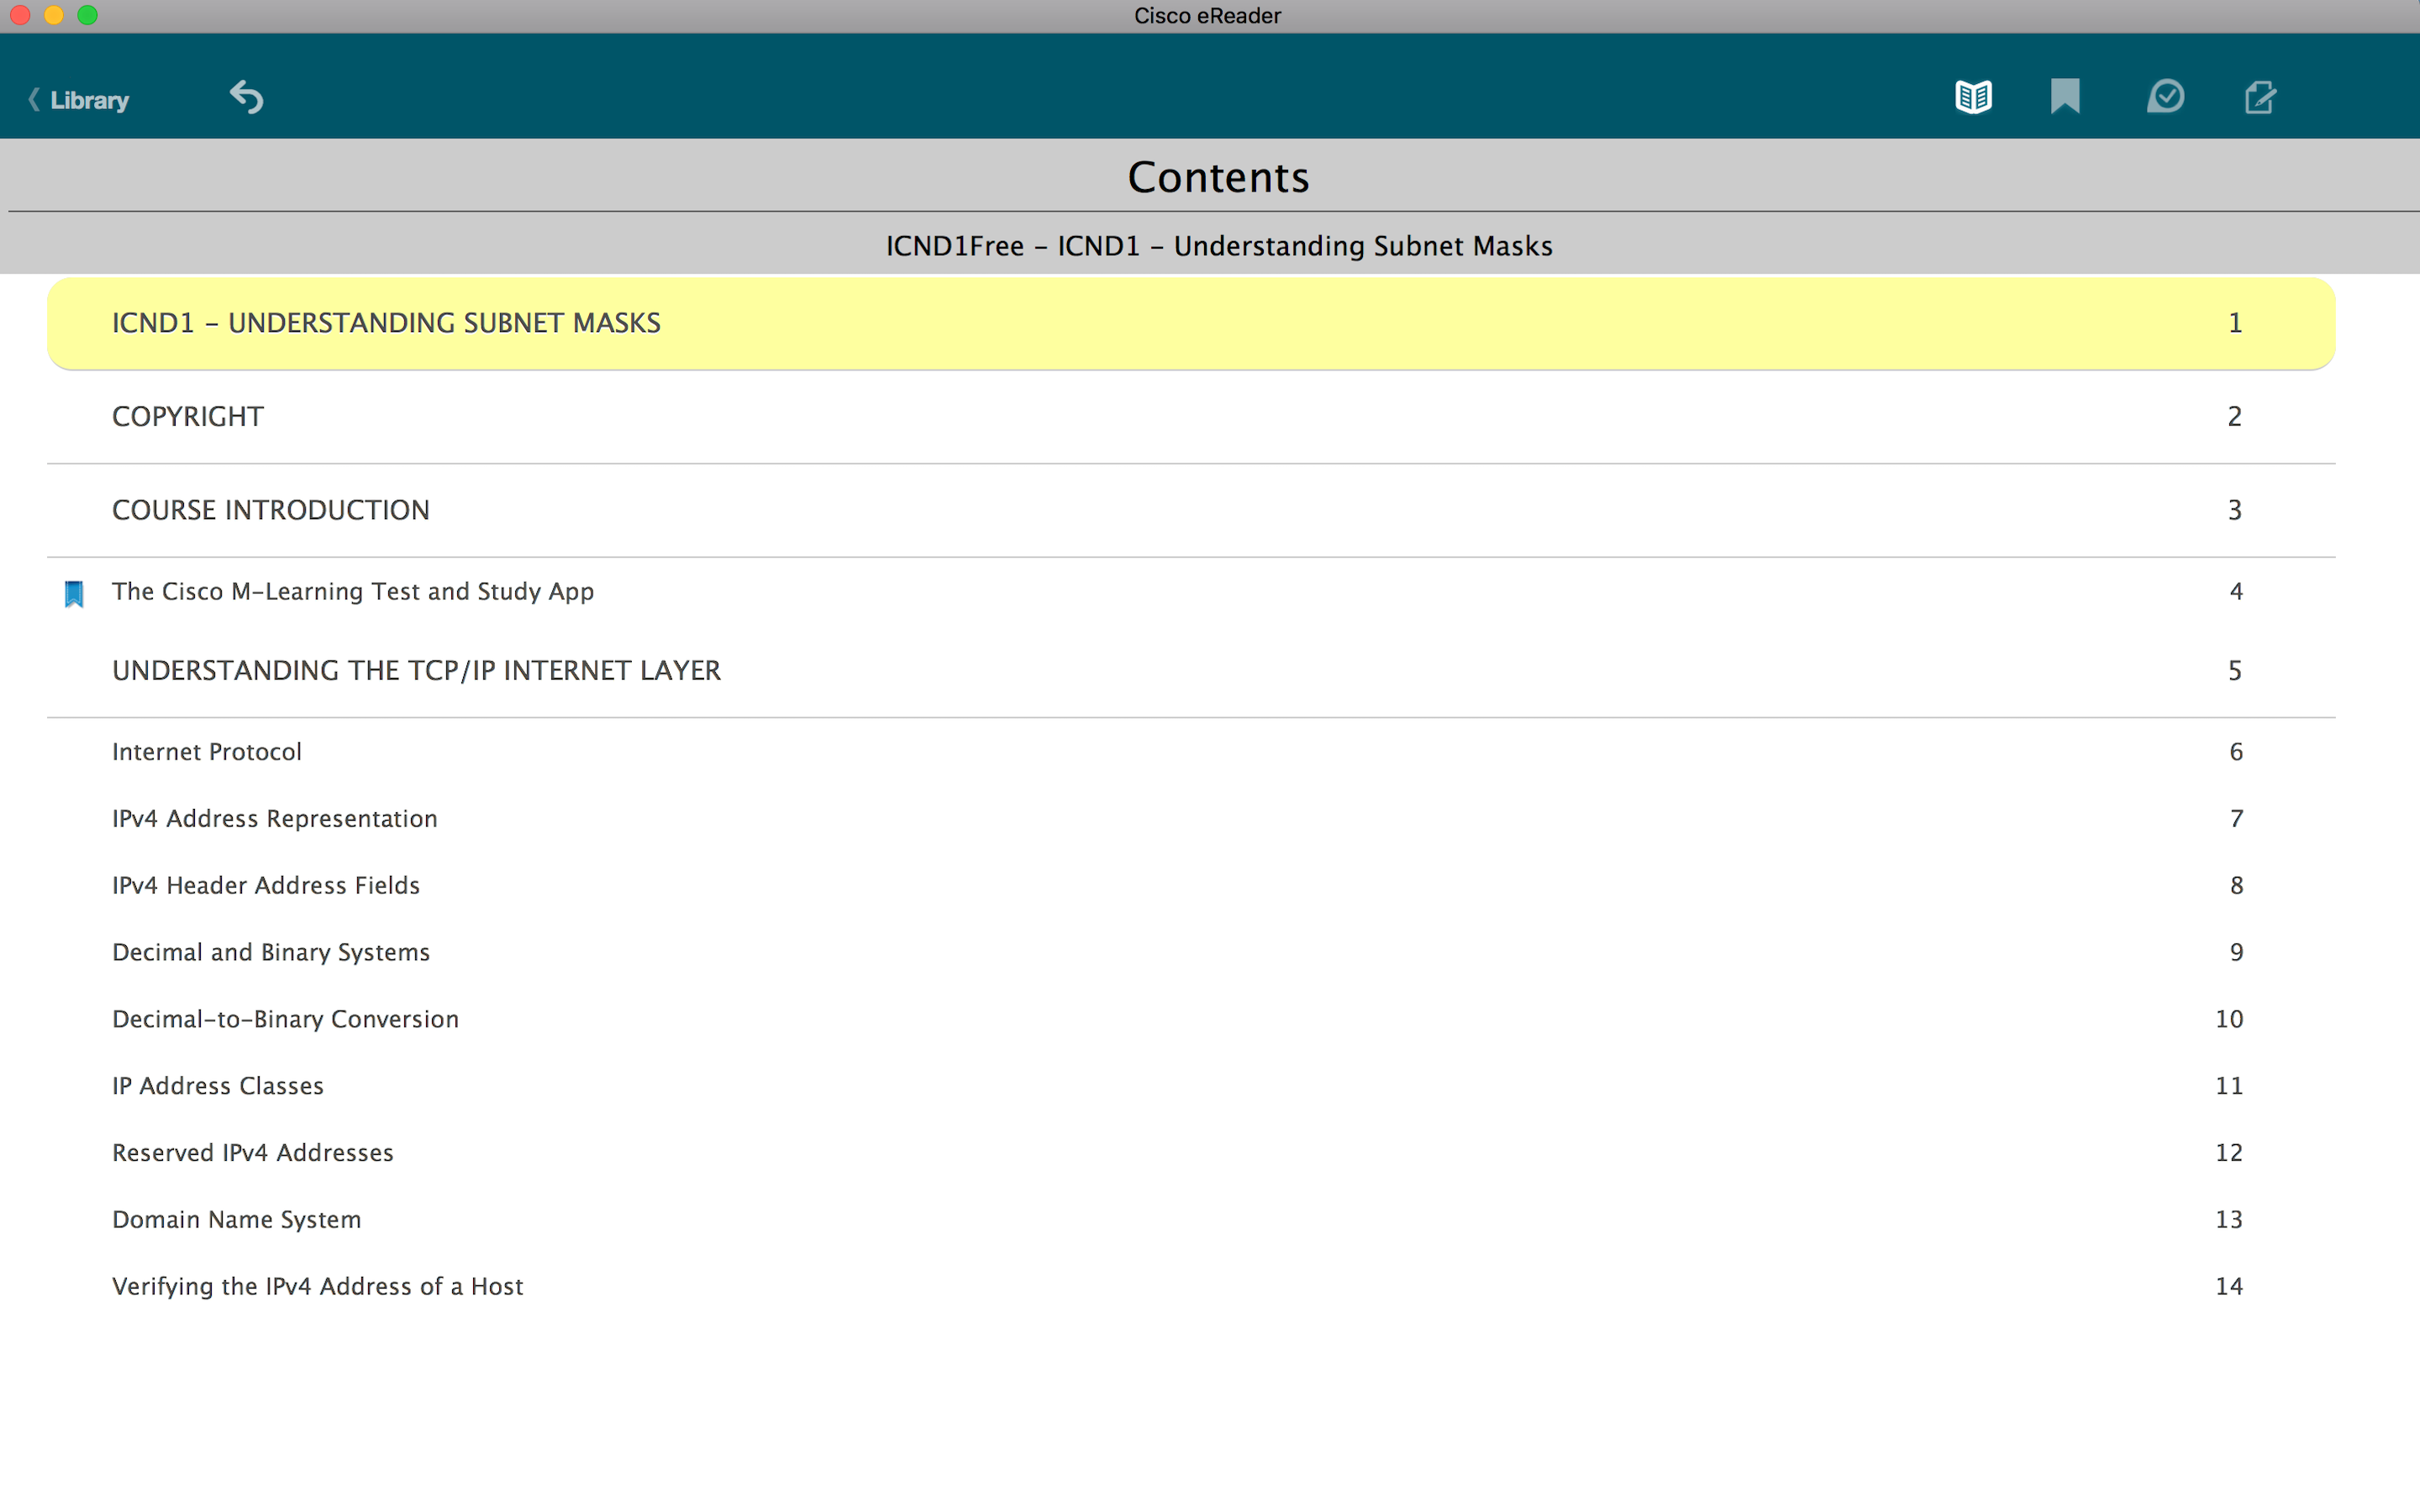2420x1512 pixels.
Task: Click the green fullscreen window button
Action: 88,15
